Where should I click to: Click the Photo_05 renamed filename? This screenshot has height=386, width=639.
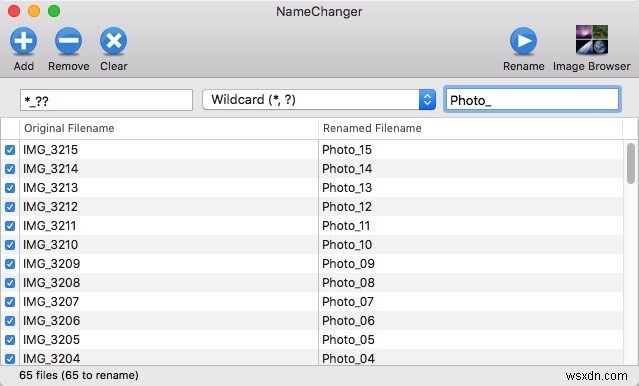[348, 340]
